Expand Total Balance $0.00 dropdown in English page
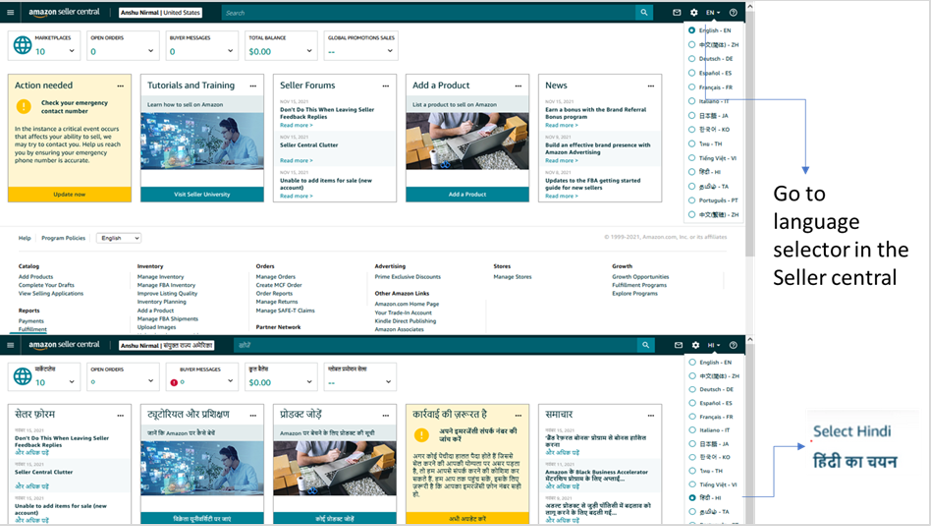Image resolution: width=938 pixels, height=526 pixels. point(309,51)
